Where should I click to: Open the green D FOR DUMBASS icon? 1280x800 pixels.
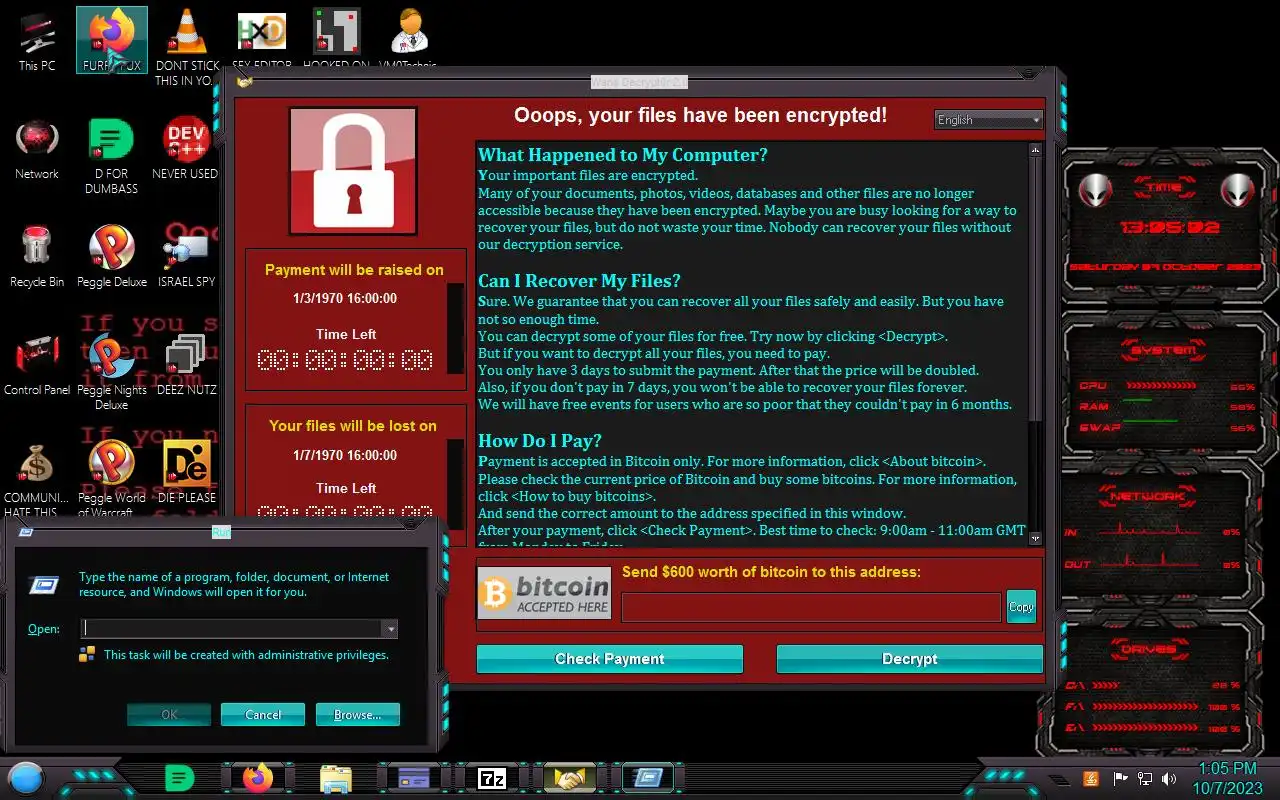click(111, 154)
